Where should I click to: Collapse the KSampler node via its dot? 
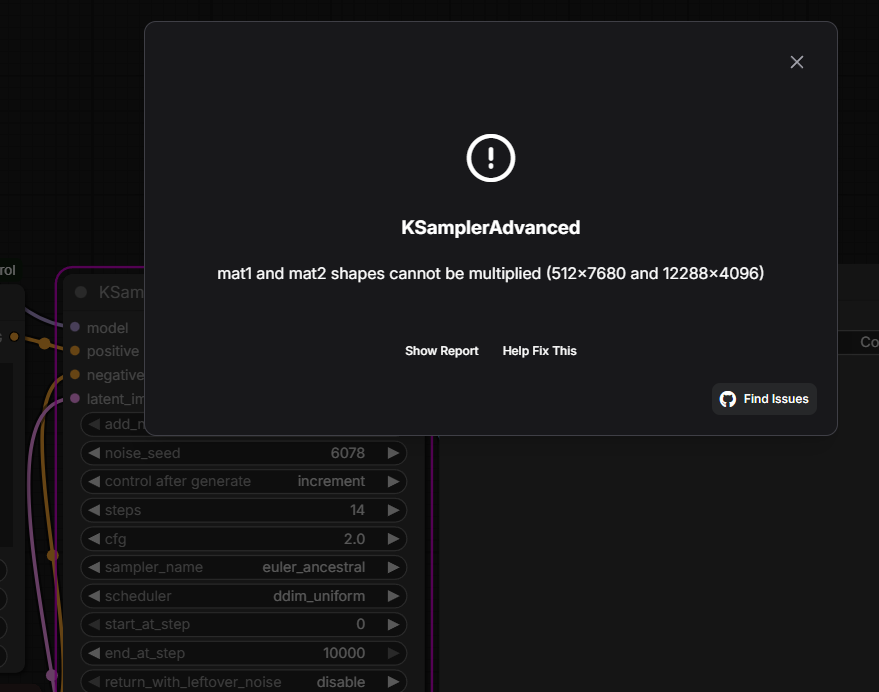pyautogui.click(x=81, y=292)
